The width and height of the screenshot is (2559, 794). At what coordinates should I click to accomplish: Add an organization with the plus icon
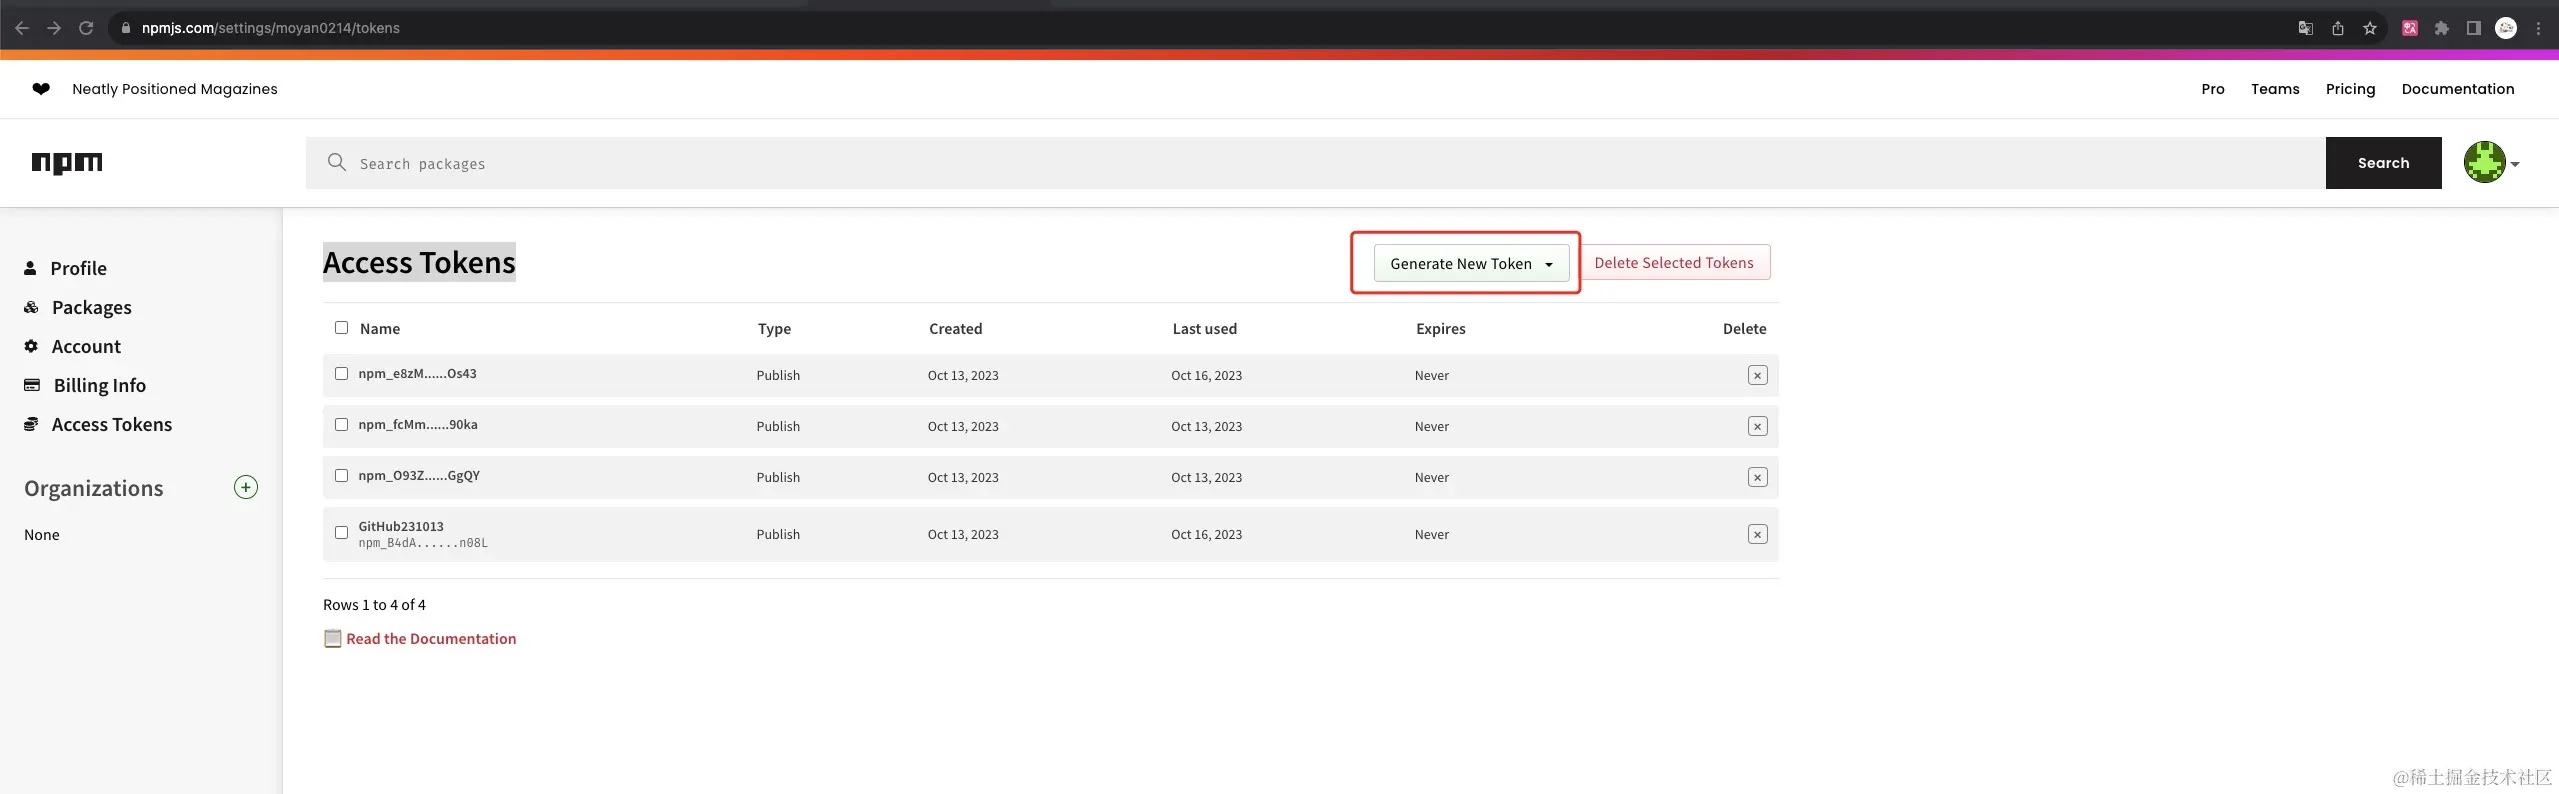[x=246, y=487]
